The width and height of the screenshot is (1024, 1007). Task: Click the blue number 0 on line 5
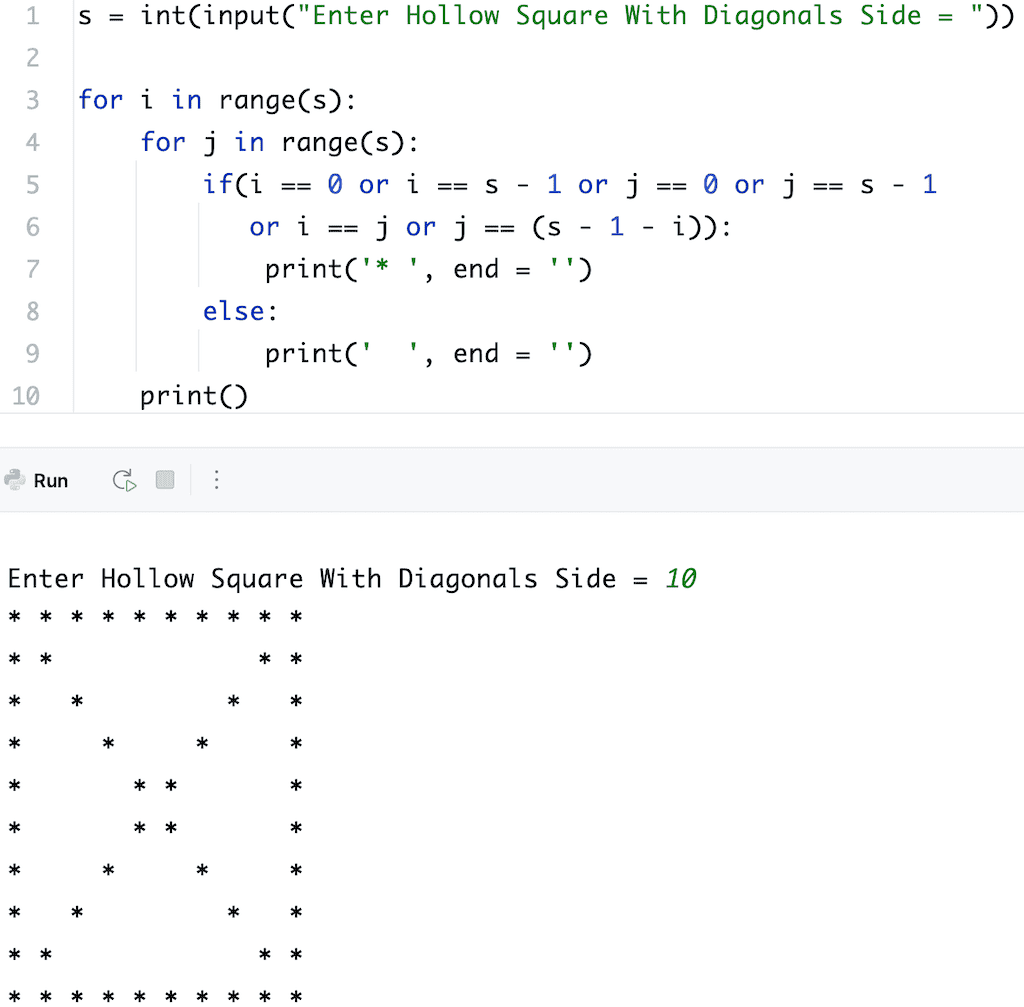click(x=335, y=184)
